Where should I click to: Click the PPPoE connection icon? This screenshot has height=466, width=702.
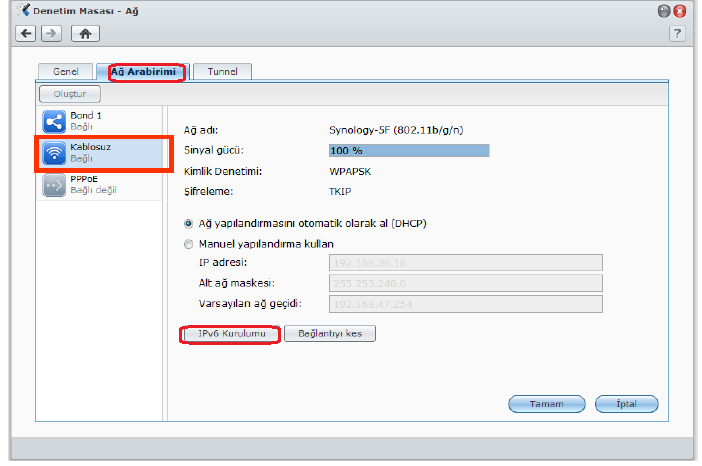coord(54,184)
